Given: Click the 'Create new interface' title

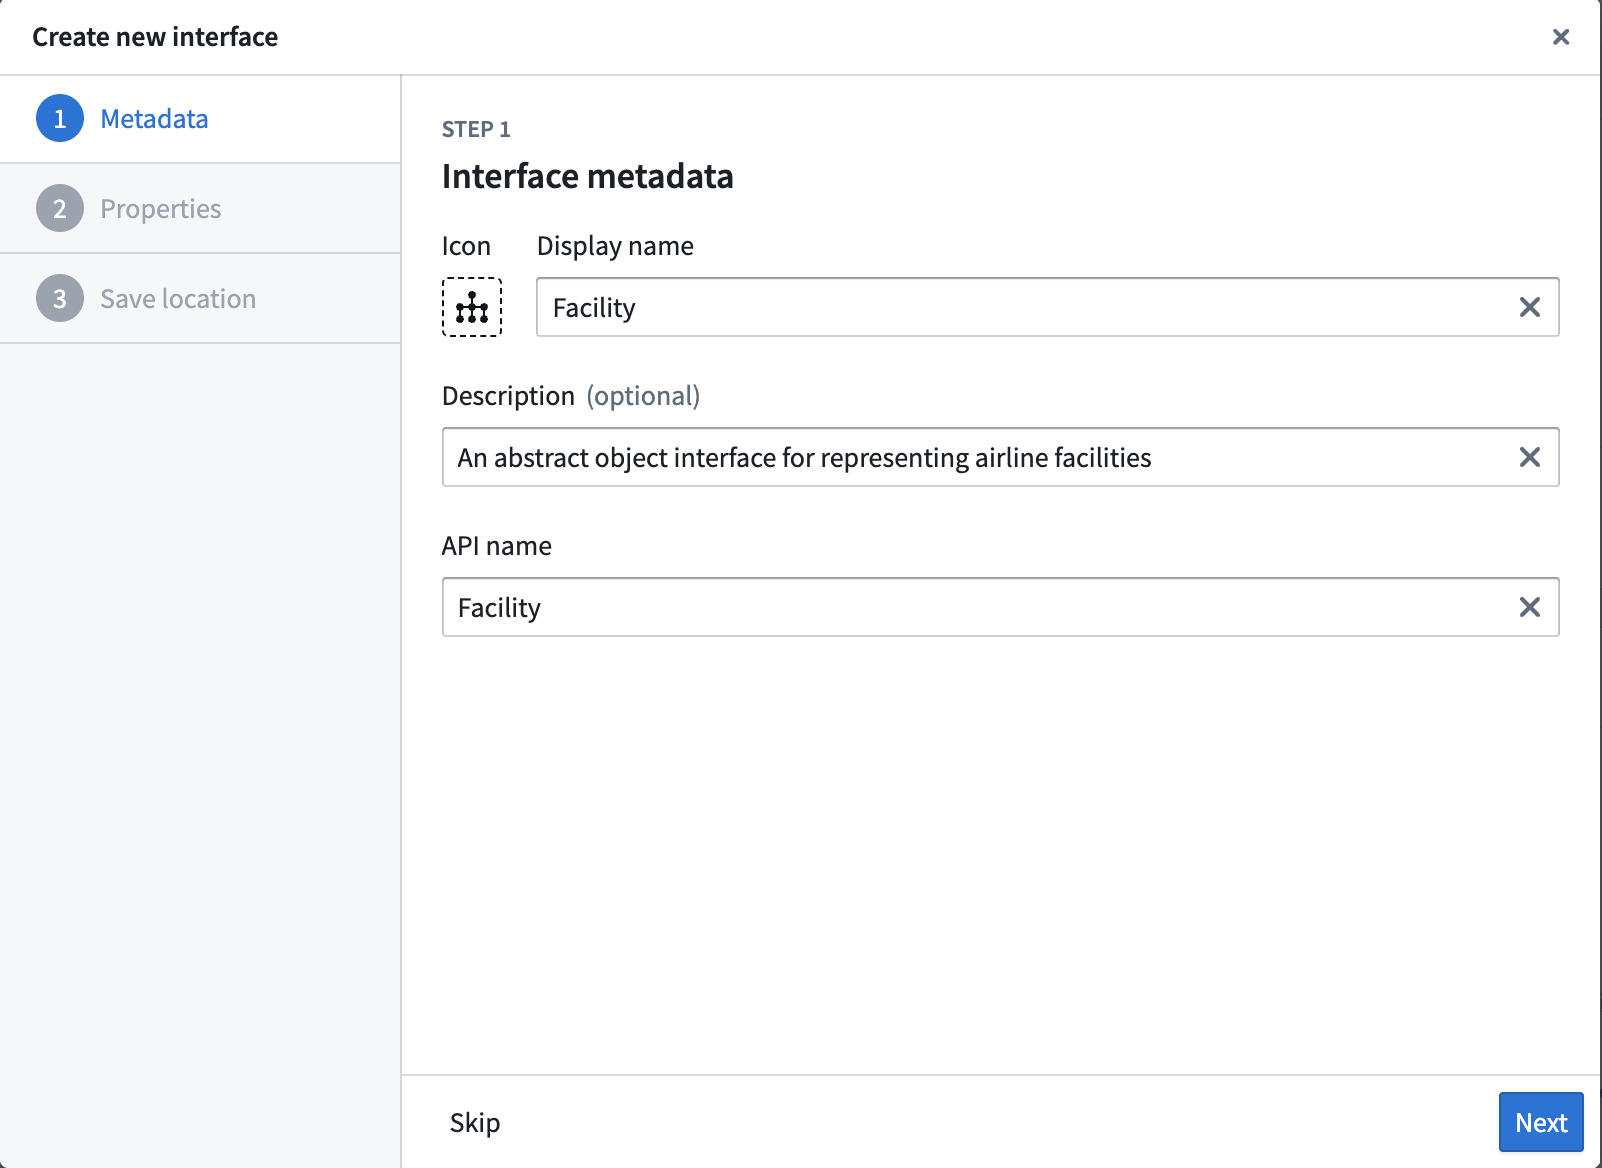Looking at the screenshot, I should (155, 37).
